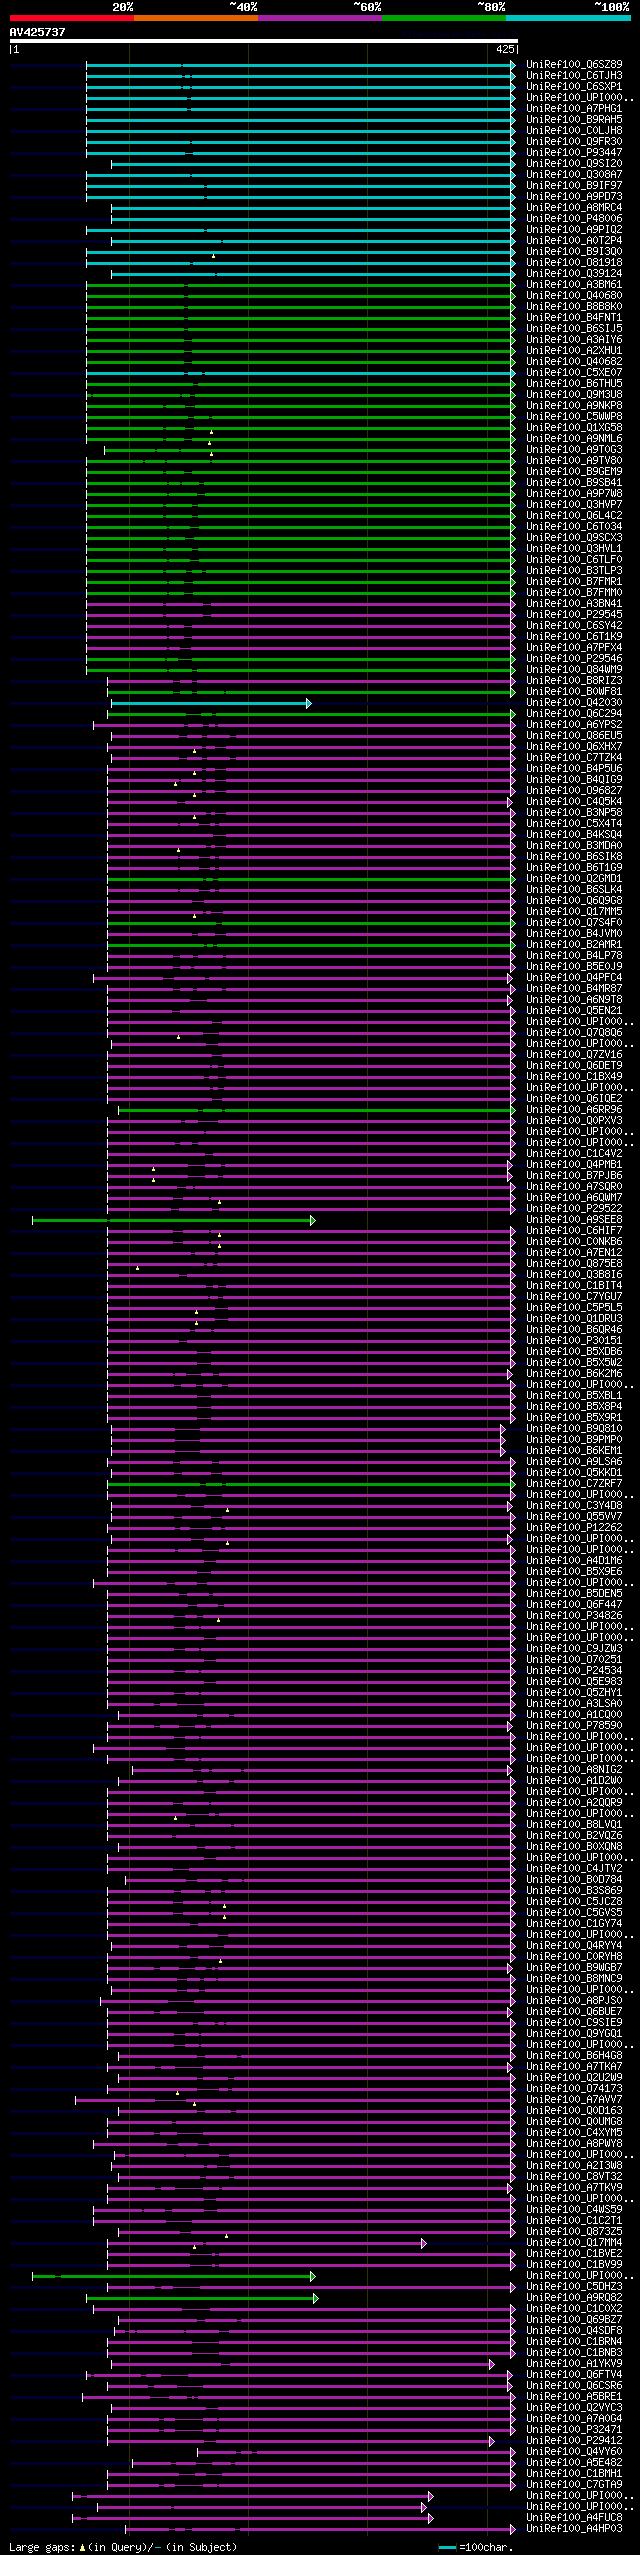This screenshot has width=640, height=2555.
Task: Select the UniRef100_Q2GMD1 label
Action: tap(574, 879)
